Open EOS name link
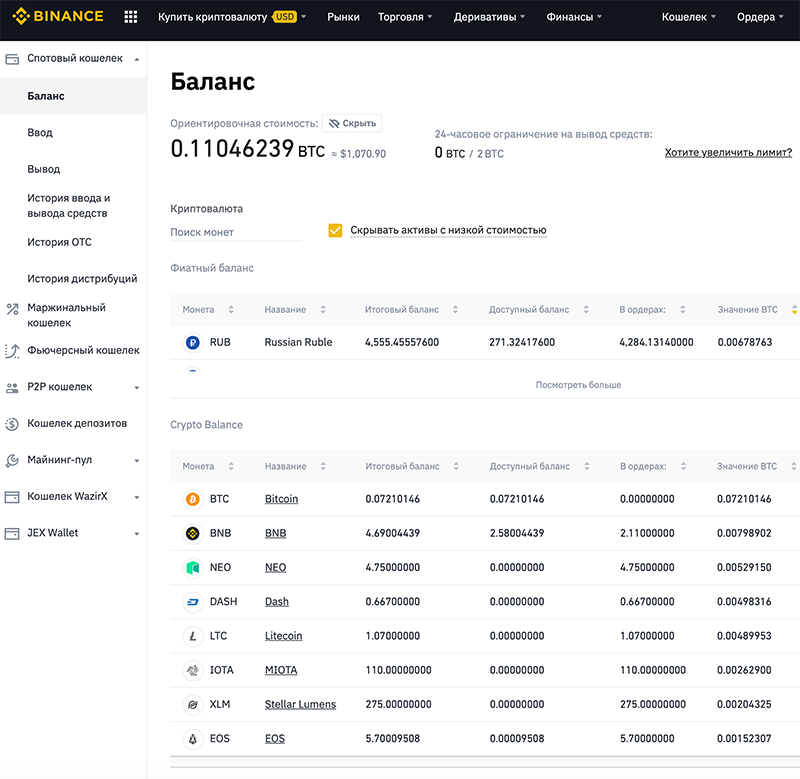 coord(274,739)
